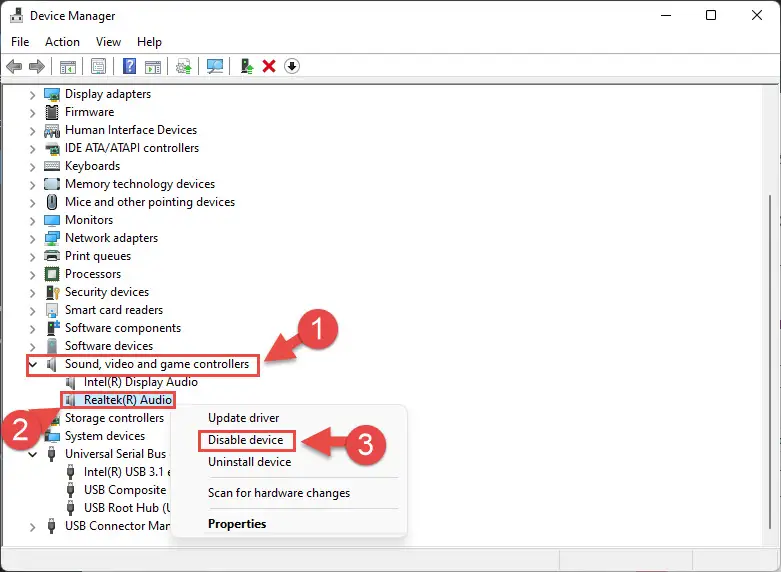Image resolution: width=781 pixels, height=572 pixels.
Task: Open the Action menu
Action: (62, 42)
